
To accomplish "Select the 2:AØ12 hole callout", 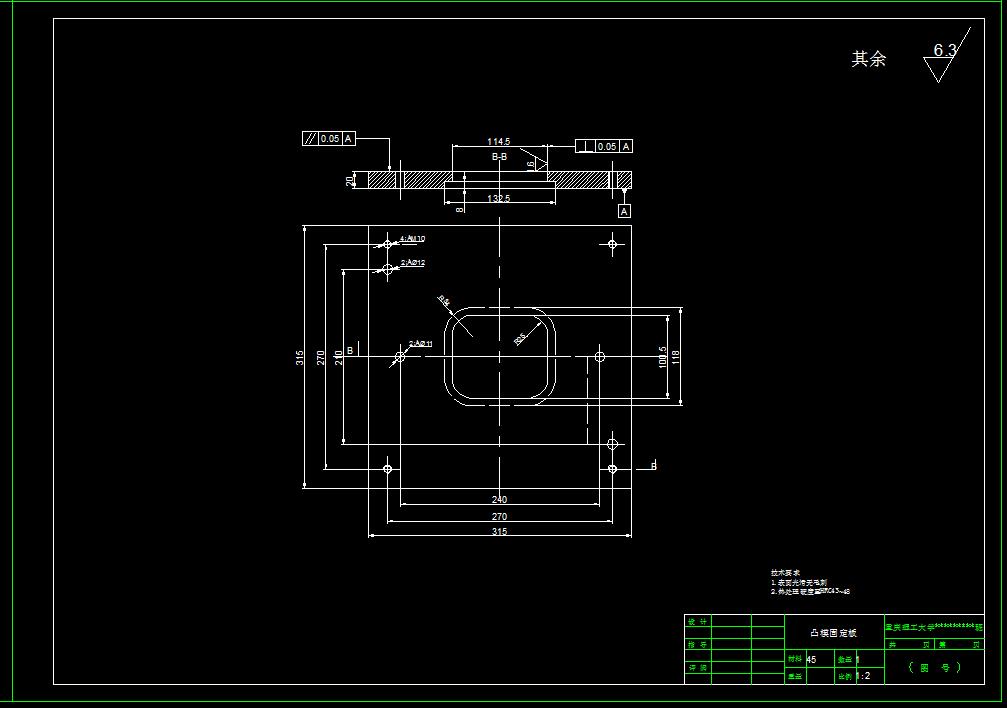I will coord(413,263).
